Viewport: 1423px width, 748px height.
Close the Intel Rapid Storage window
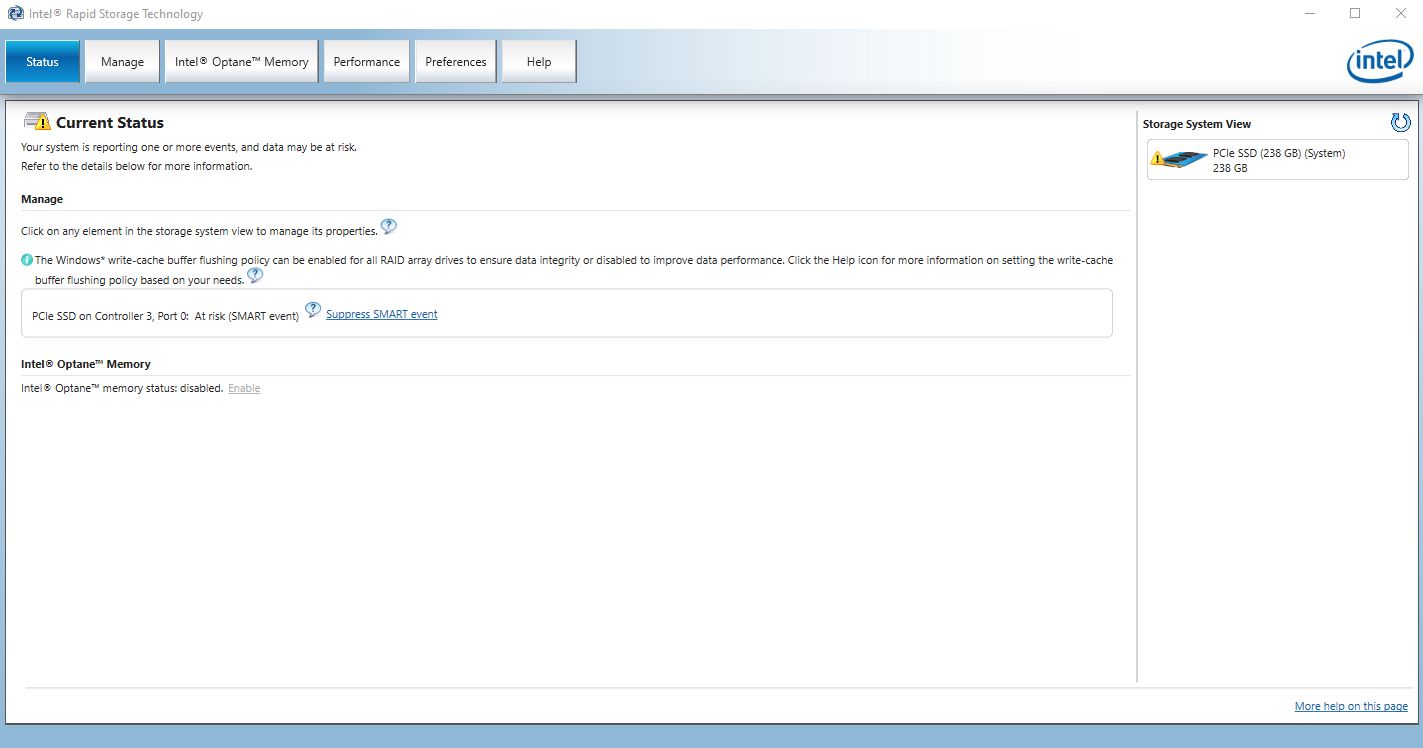click(x=1399, y=13)
